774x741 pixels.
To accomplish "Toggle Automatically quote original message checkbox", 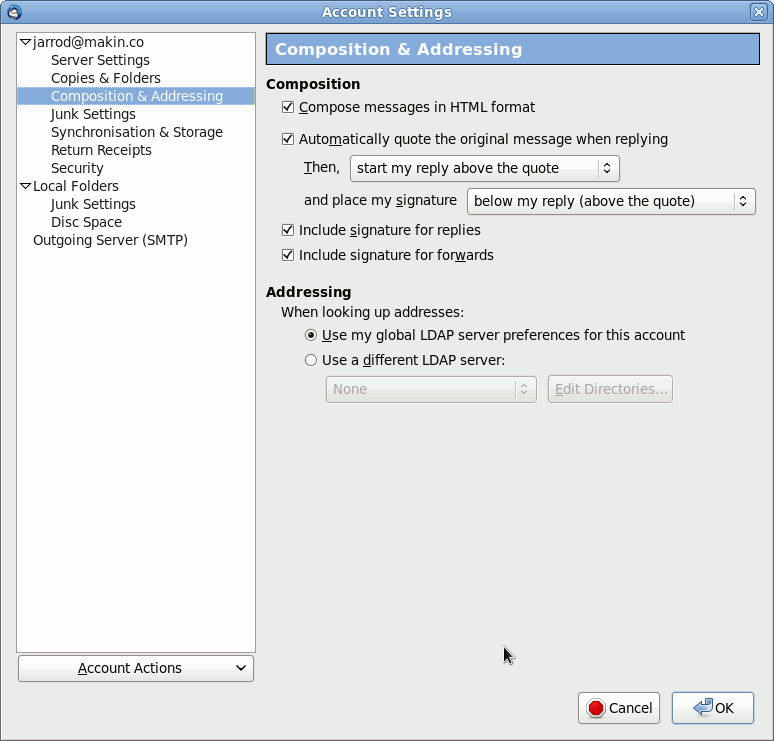I will pos(288,139).
